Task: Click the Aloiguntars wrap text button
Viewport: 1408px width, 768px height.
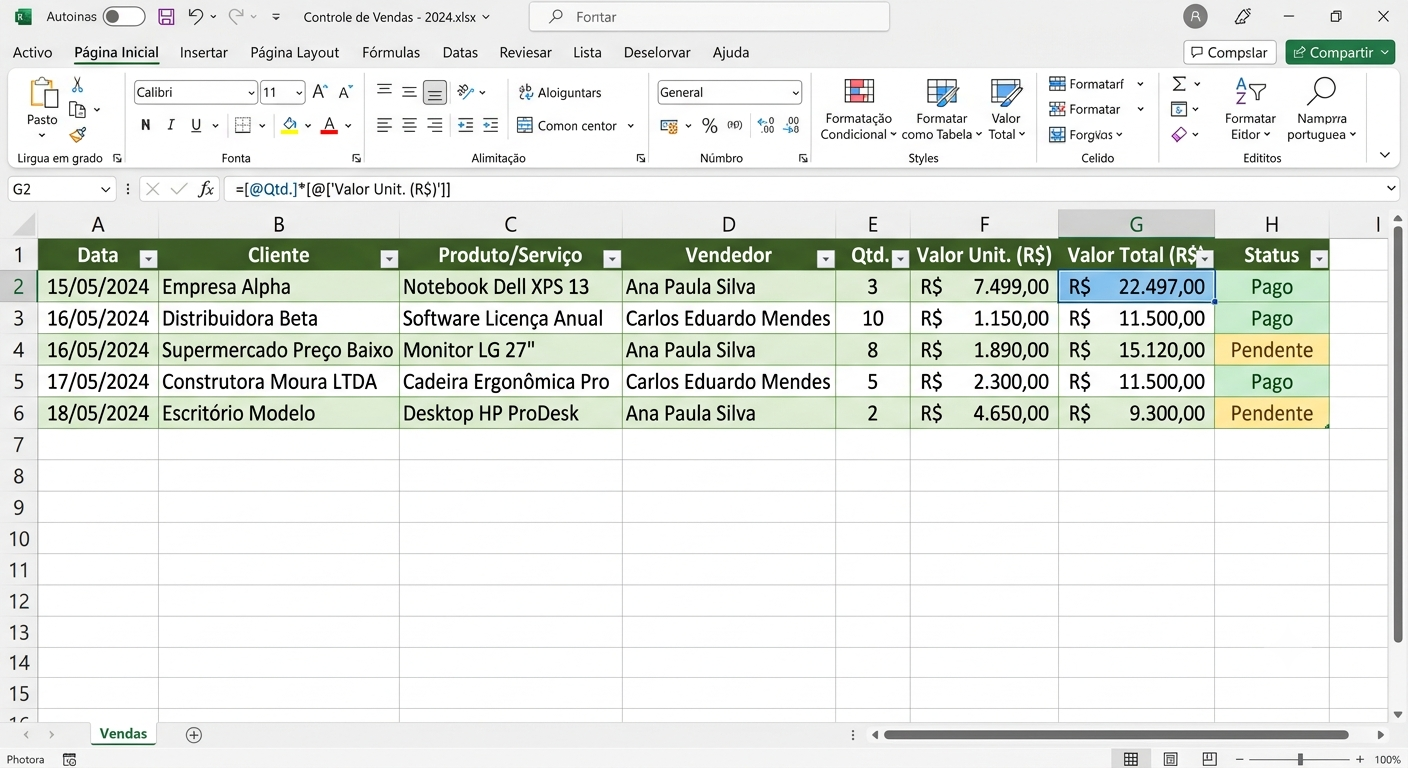Action: tap(560, 92)
